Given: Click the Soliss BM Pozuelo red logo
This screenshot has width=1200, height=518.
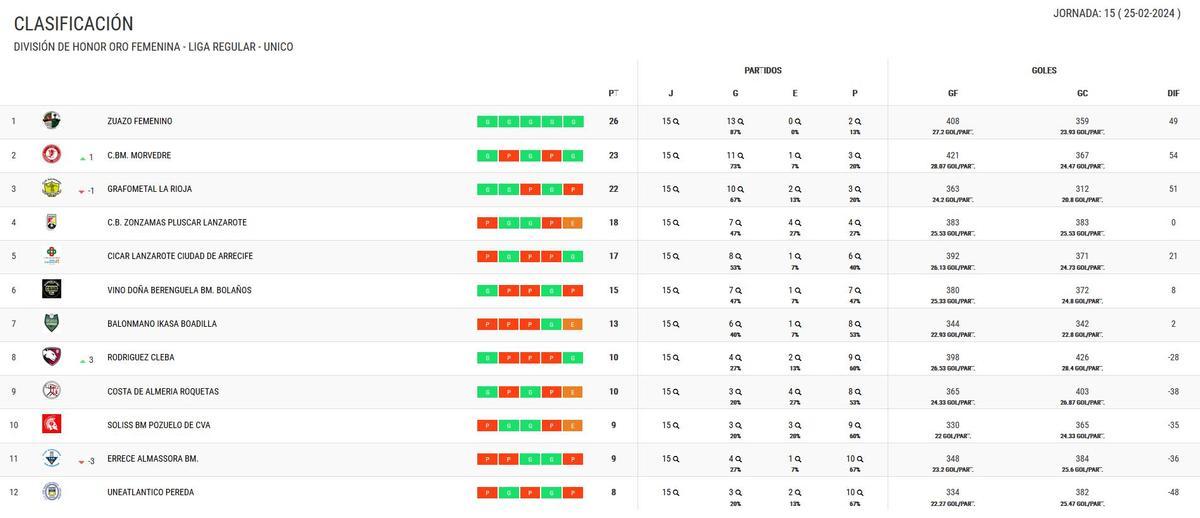Looking at the screenshot, I should (52, 424).
